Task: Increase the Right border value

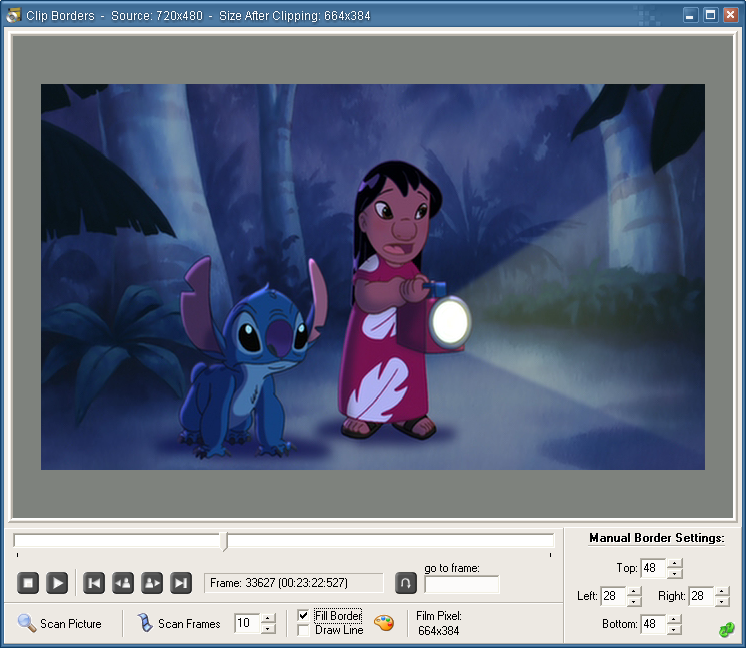Action: (x=722, y=591)
